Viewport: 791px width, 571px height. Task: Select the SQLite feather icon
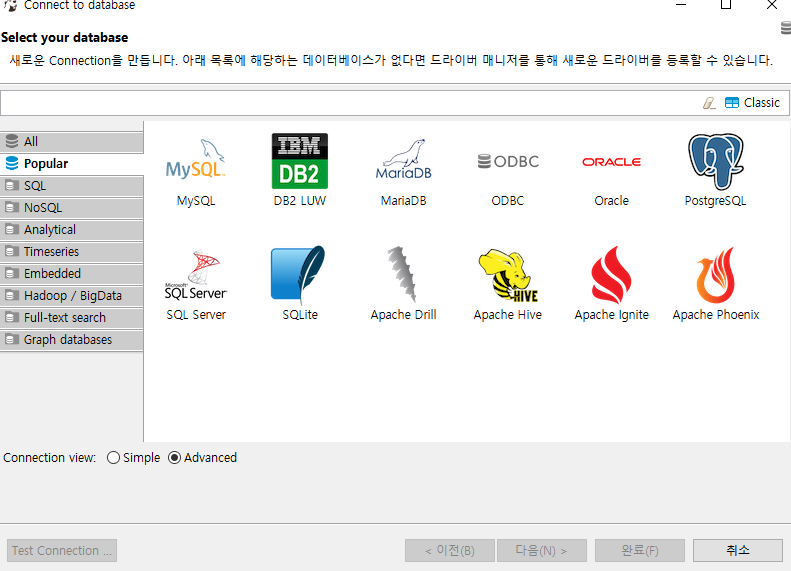pos(298,275)
